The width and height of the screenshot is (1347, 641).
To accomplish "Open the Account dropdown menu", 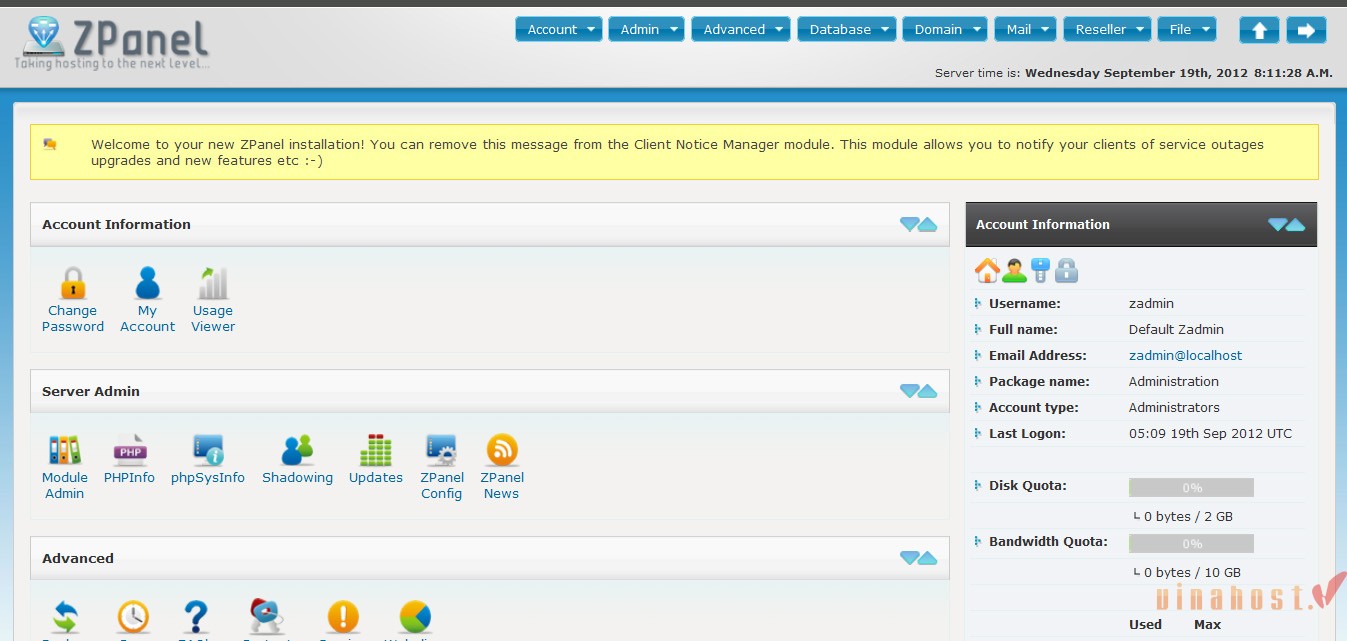I will [x=559, y=29].
